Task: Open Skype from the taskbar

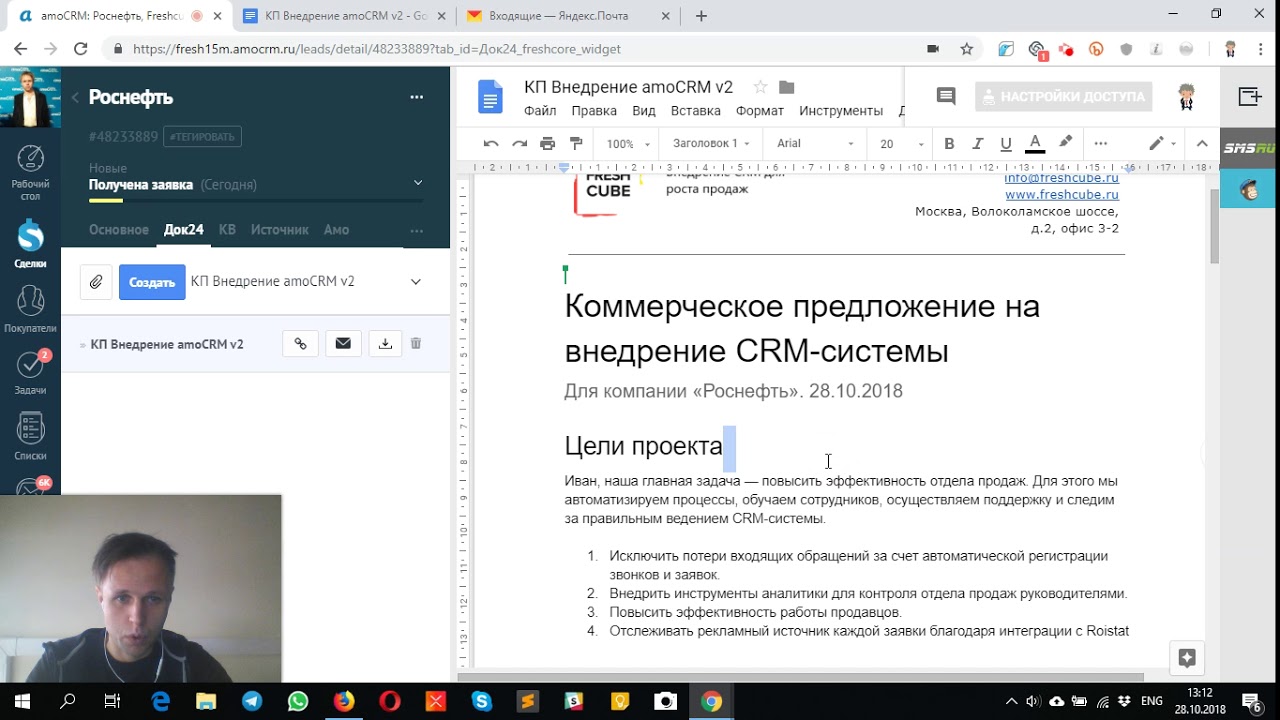Action: pos(482,701)
